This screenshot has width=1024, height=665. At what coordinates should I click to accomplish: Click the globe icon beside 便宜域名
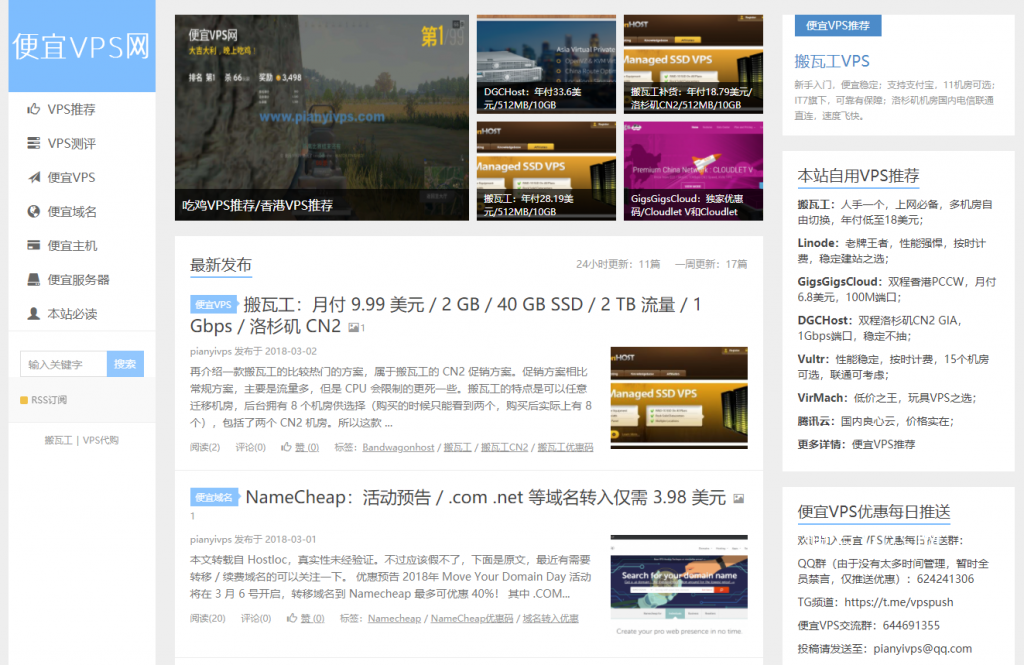pyautogui.click(x=33, y=211)
